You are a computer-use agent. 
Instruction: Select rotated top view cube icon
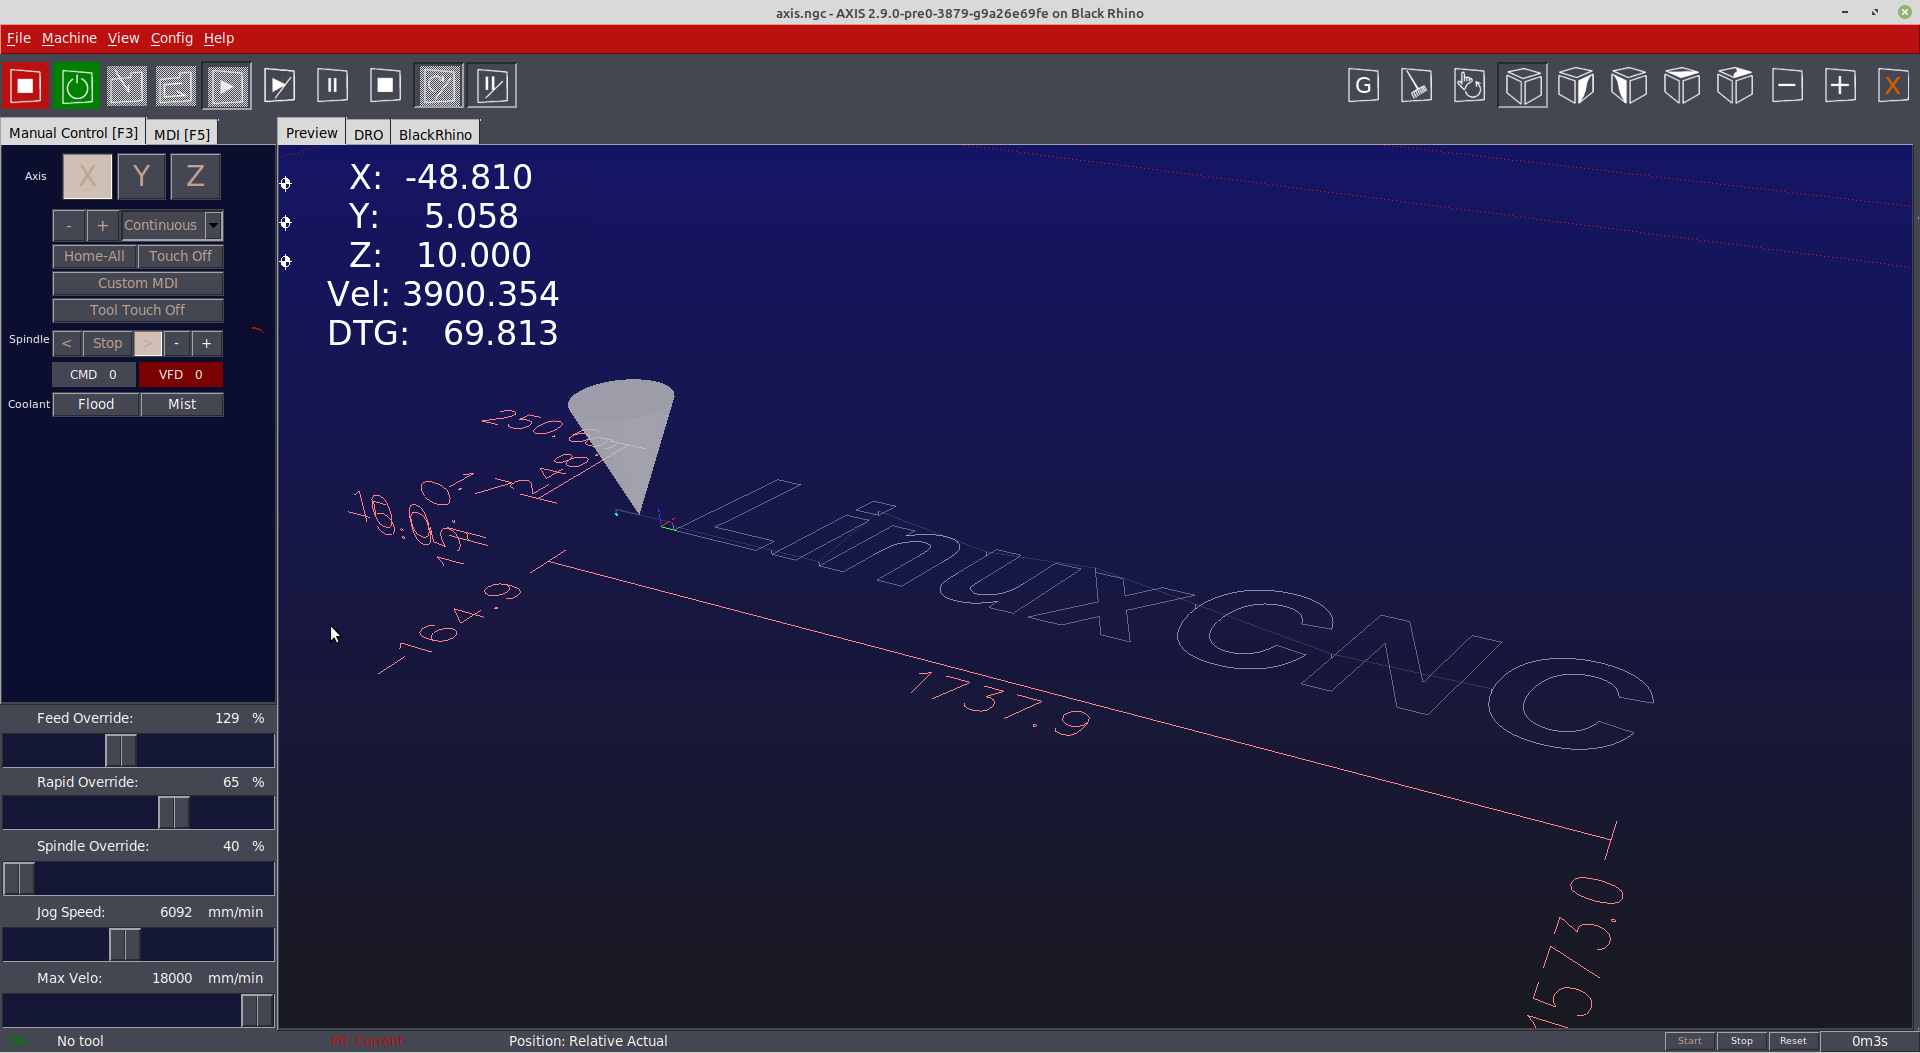[x=1735, y=86]
